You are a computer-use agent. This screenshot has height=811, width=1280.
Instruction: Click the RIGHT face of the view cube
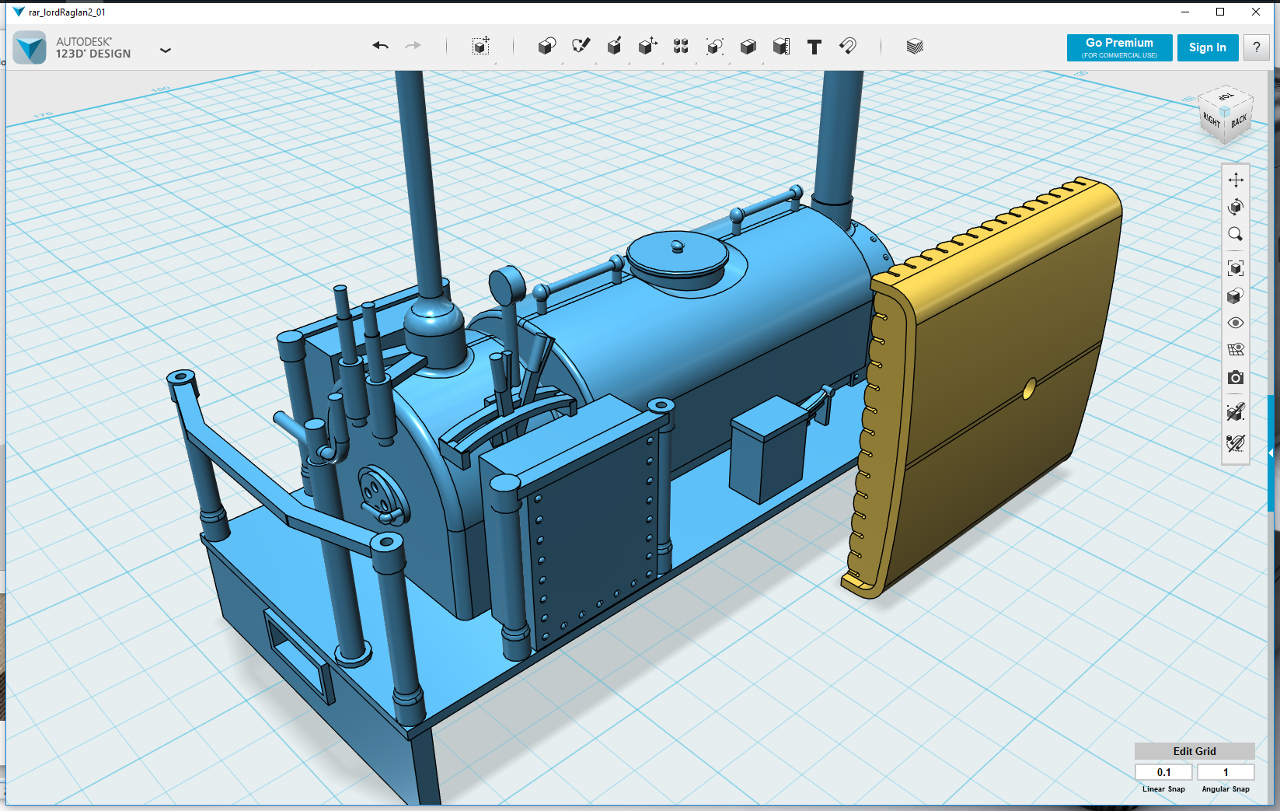[1213, 121]
